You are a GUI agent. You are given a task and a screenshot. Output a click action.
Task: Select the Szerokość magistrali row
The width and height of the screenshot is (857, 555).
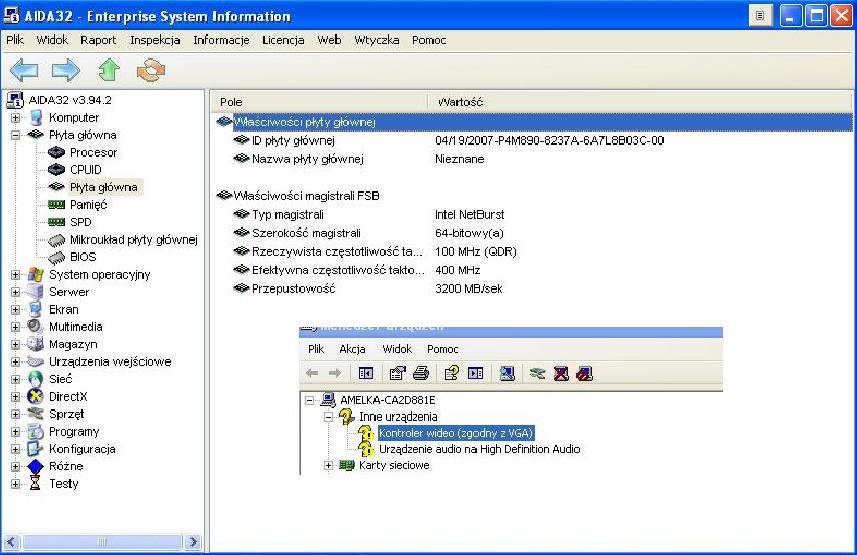click(531, 233)
